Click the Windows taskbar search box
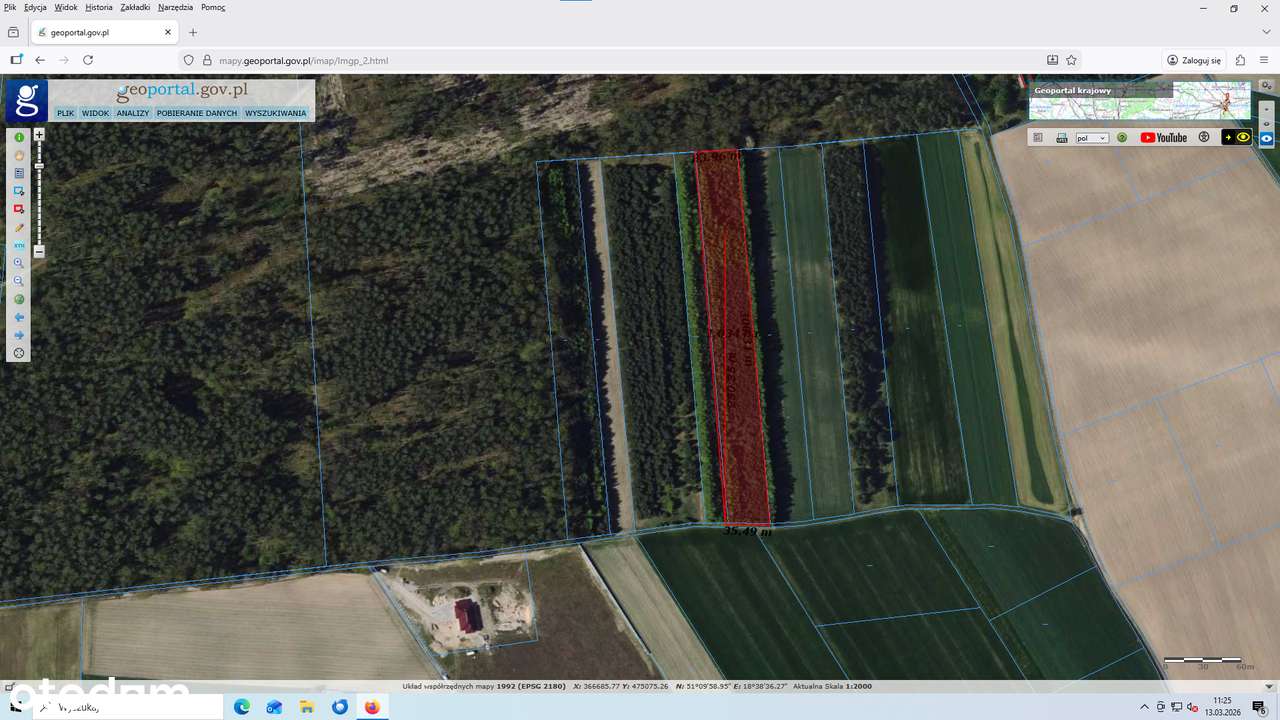1280x720 pixels. tap(130, 707)
